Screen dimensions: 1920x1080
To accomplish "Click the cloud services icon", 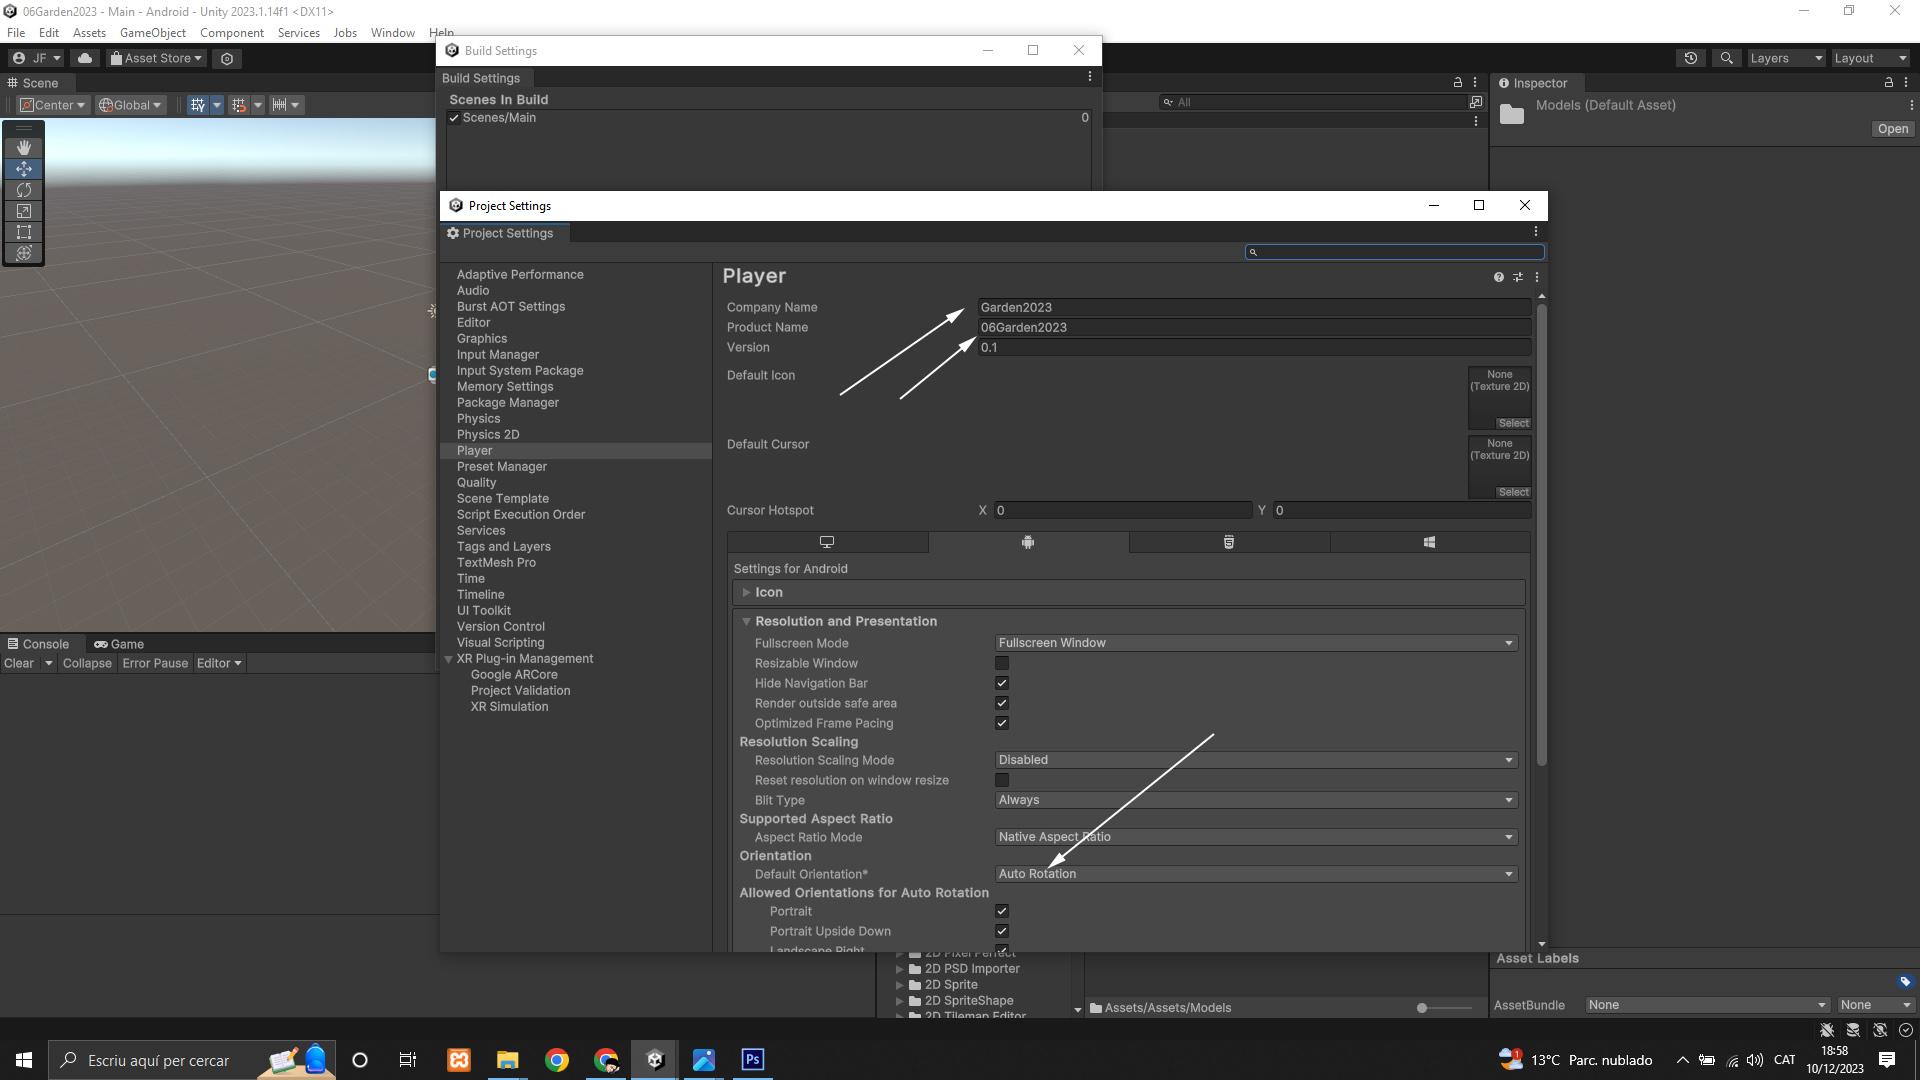I will click(85, 58).
